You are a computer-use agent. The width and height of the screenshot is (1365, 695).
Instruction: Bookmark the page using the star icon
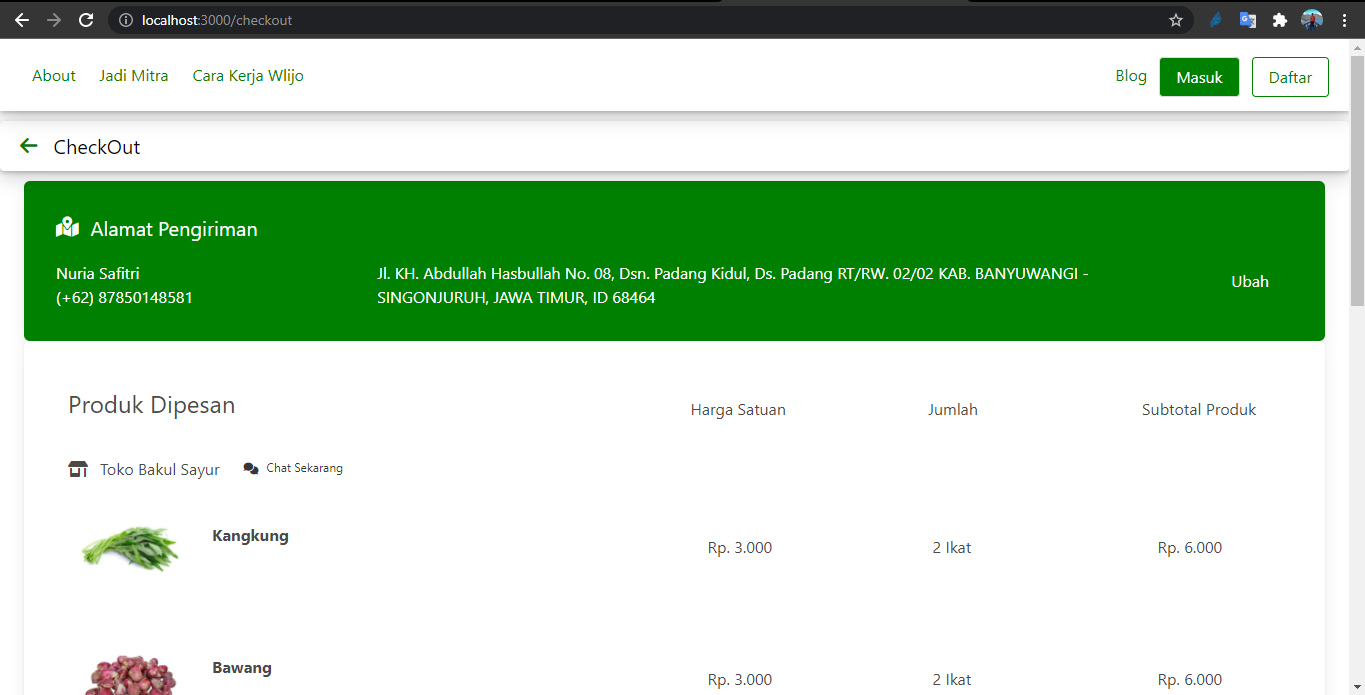(1176, 19)
